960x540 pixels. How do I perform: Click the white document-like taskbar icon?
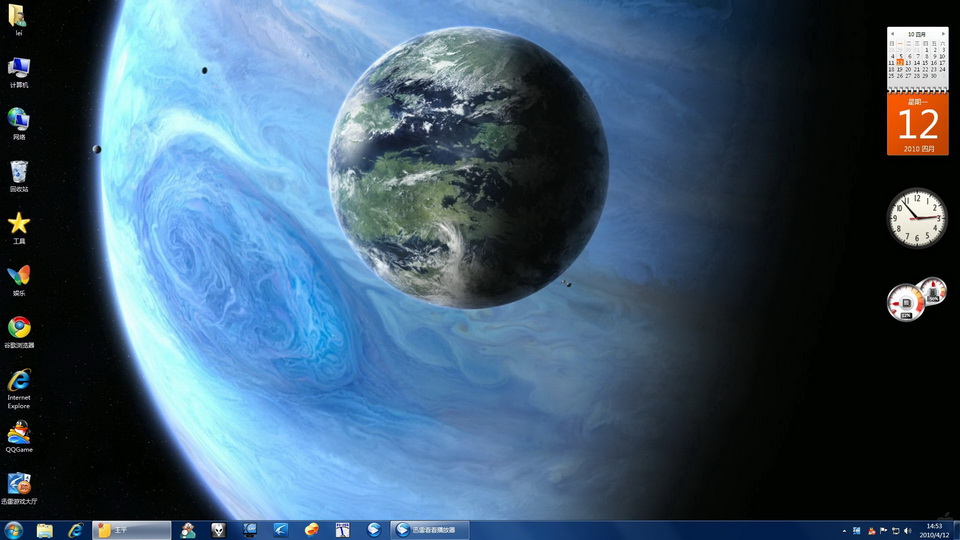tap(342, 530)
